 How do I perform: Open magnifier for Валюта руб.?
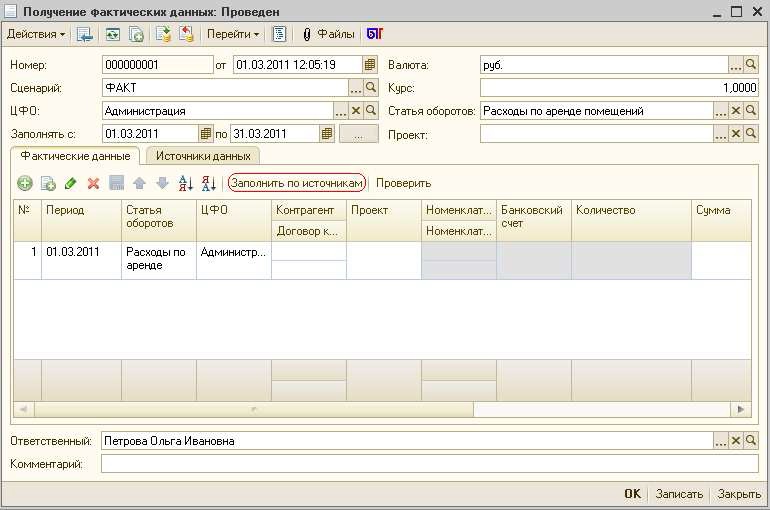point(751,64)
